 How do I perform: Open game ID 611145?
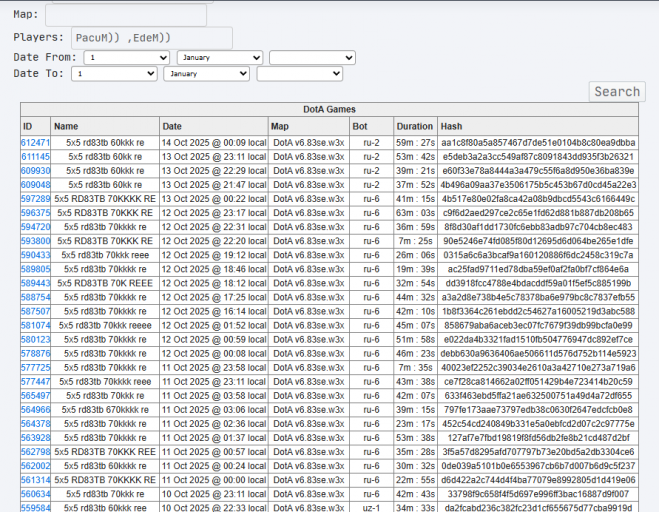[x=35, y=157]
